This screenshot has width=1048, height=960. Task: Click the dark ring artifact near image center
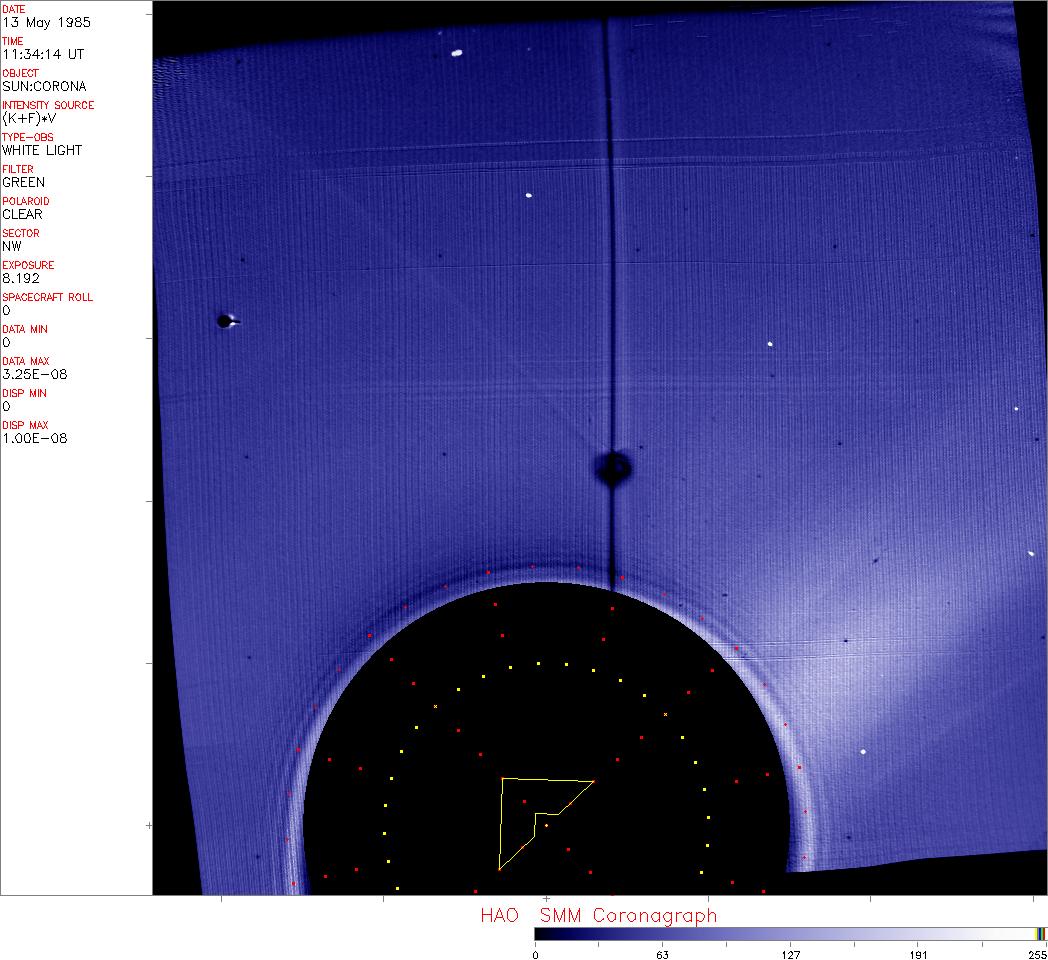612,468
